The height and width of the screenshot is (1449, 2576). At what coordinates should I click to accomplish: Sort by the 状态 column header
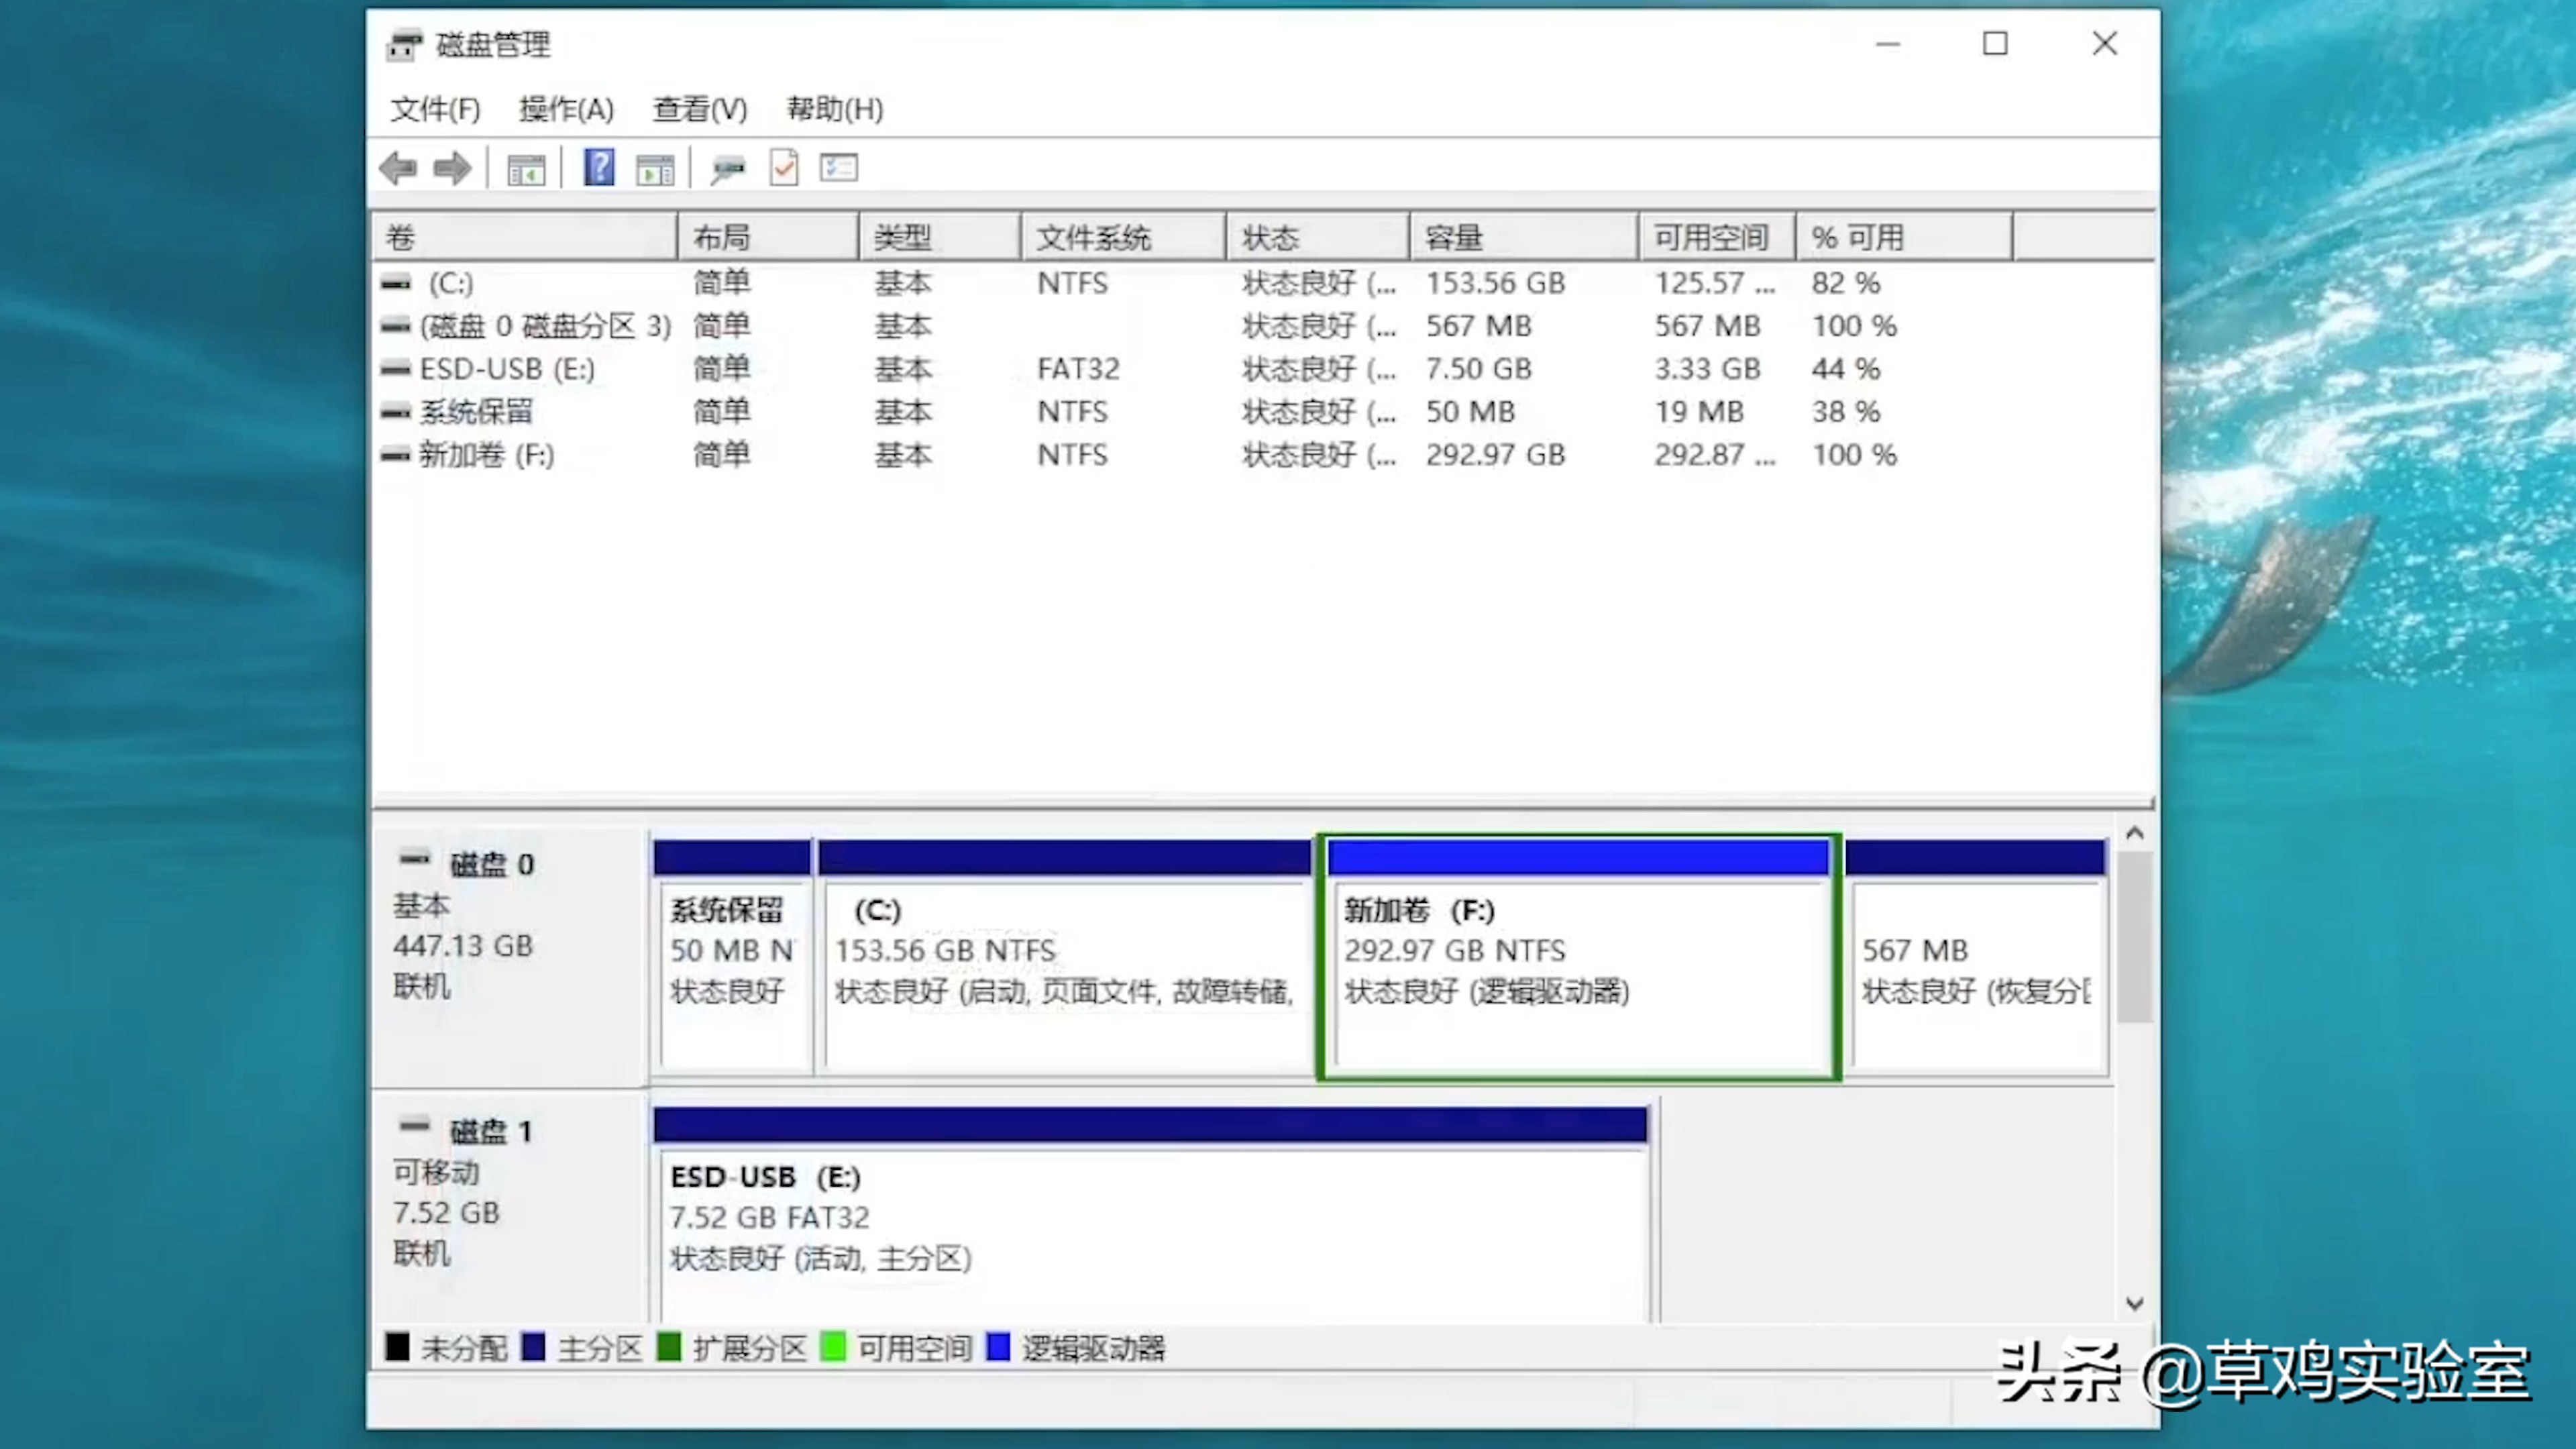click(1318, 238)
